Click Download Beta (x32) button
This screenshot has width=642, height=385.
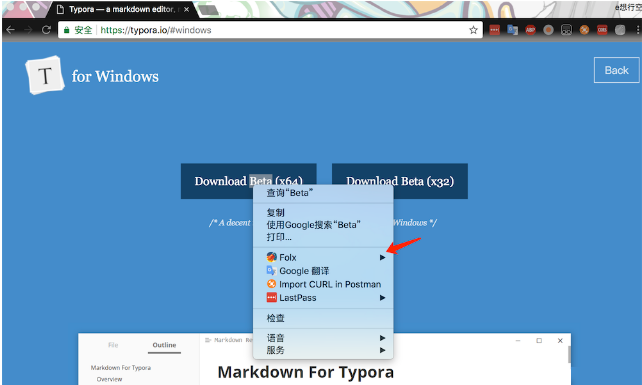400,181
